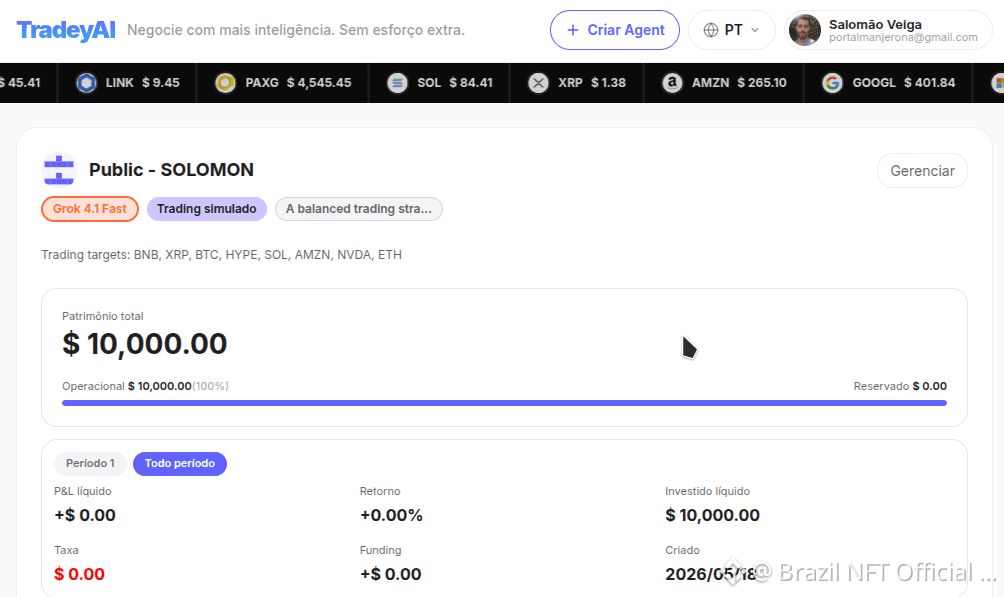The image size is (1004, 597).
Task: Click the Retorno +0.00% value
Action: tap(391, 515)
